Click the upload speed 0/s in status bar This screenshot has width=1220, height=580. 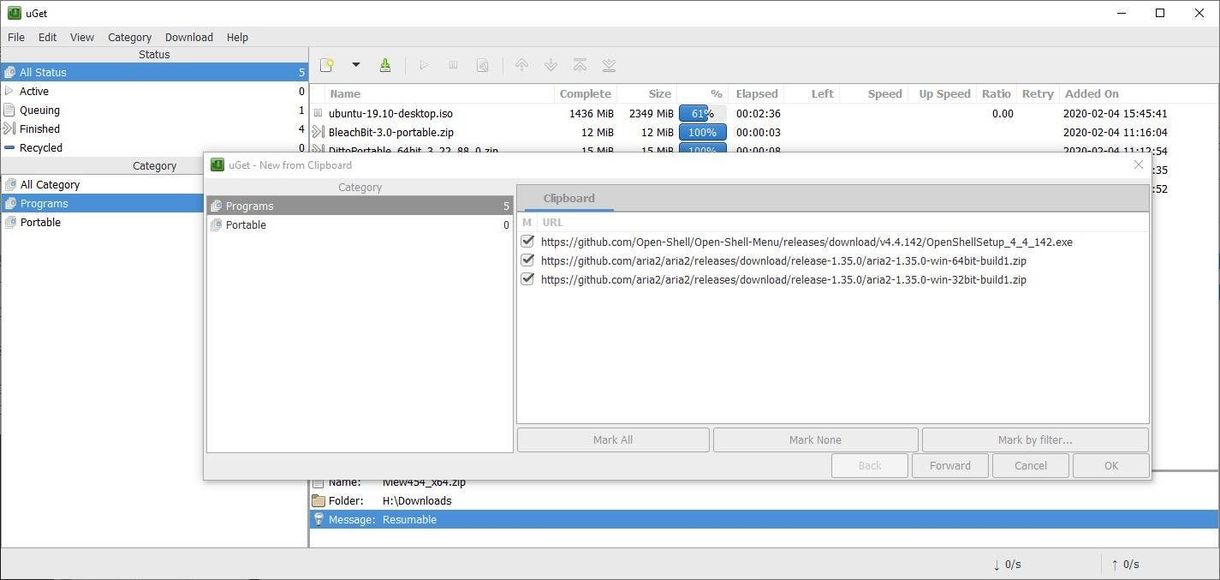(x=1125, y=564)
